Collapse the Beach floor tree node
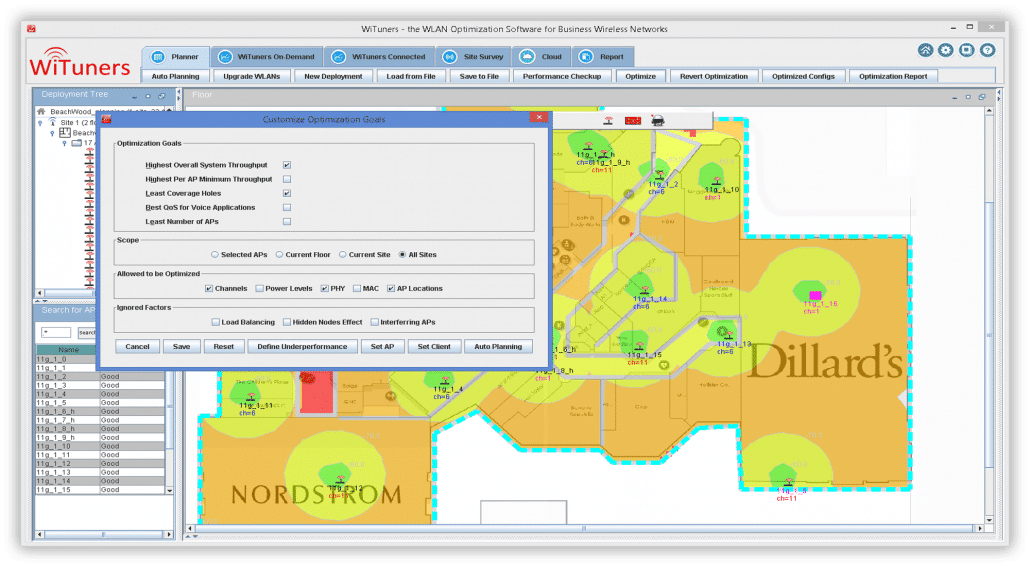 [x=53, y=133]
